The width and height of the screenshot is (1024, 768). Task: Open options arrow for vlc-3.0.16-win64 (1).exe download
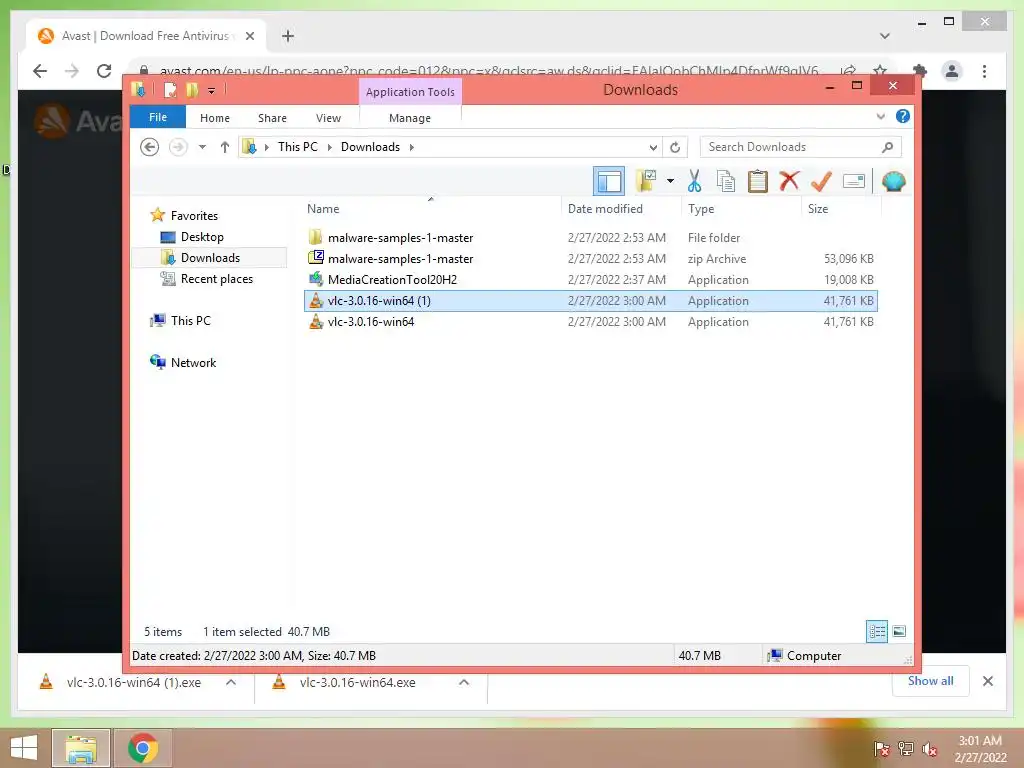(x=231, y=682)
